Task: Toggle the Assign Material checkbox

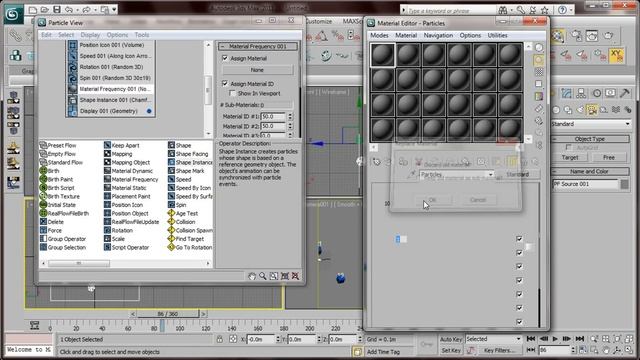Action: pos(225,58)
